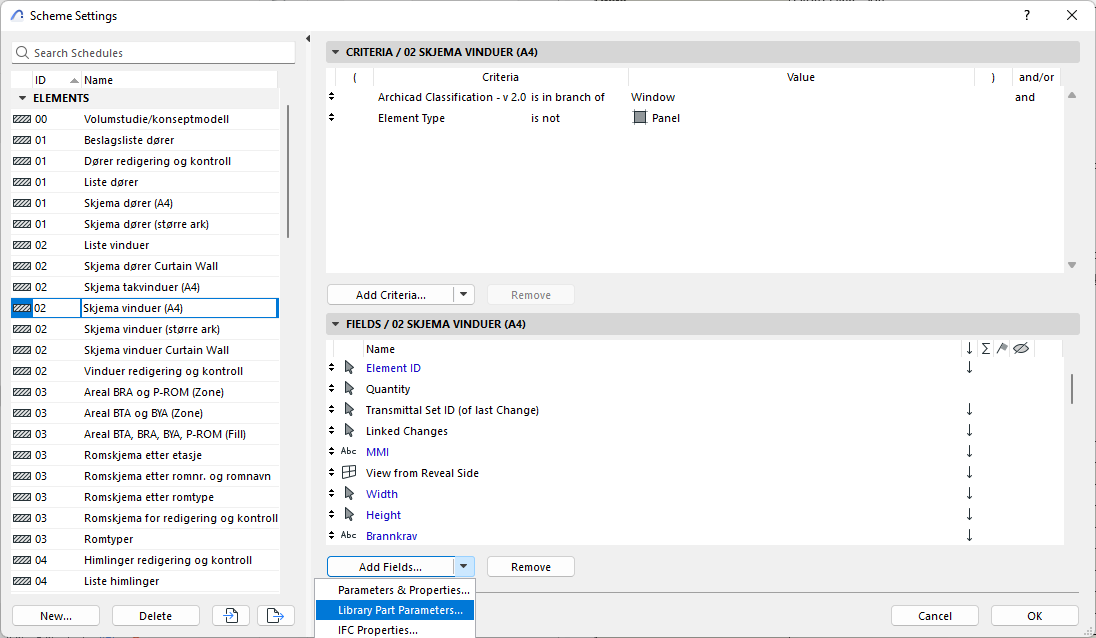Open the Add Criteria dropdown arrow
1096x638 pixels.
[x=463, y=295]
